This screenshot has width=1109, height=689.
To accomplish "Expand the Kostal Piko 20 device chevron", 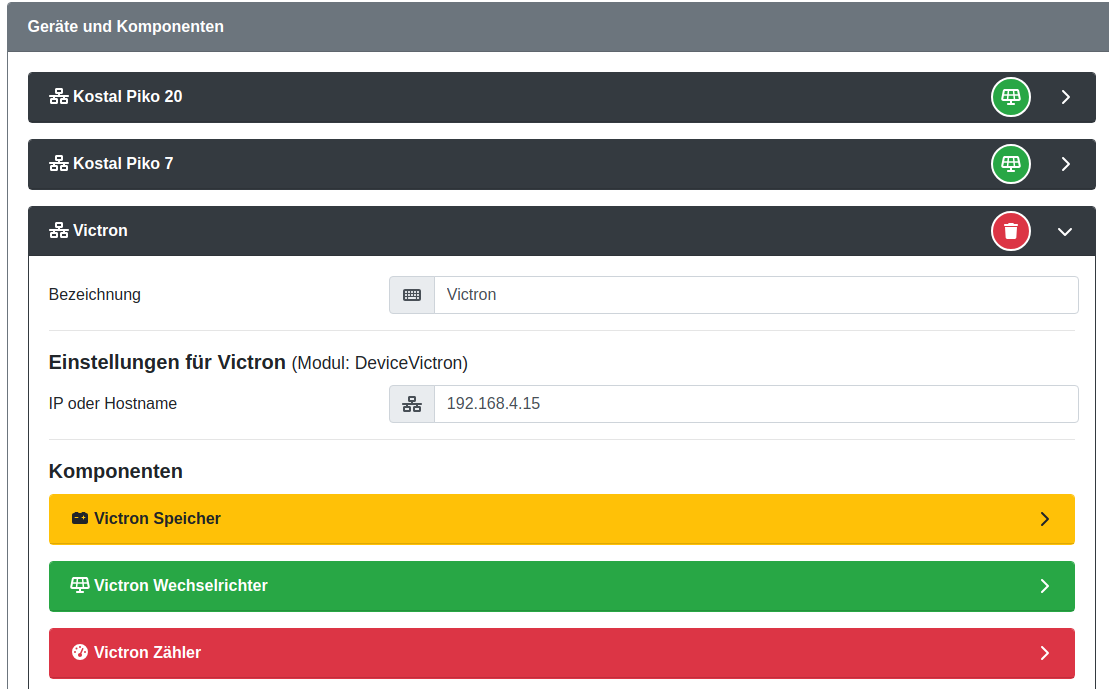I will point(1065,97).
